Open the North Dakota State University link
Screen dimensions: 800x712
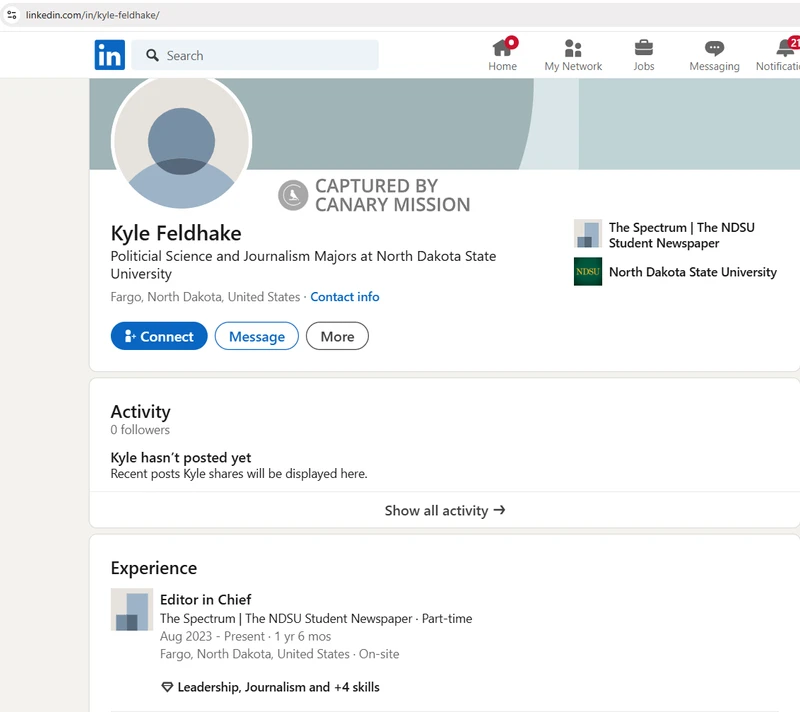pyautogui.click(x=692, y=272)
